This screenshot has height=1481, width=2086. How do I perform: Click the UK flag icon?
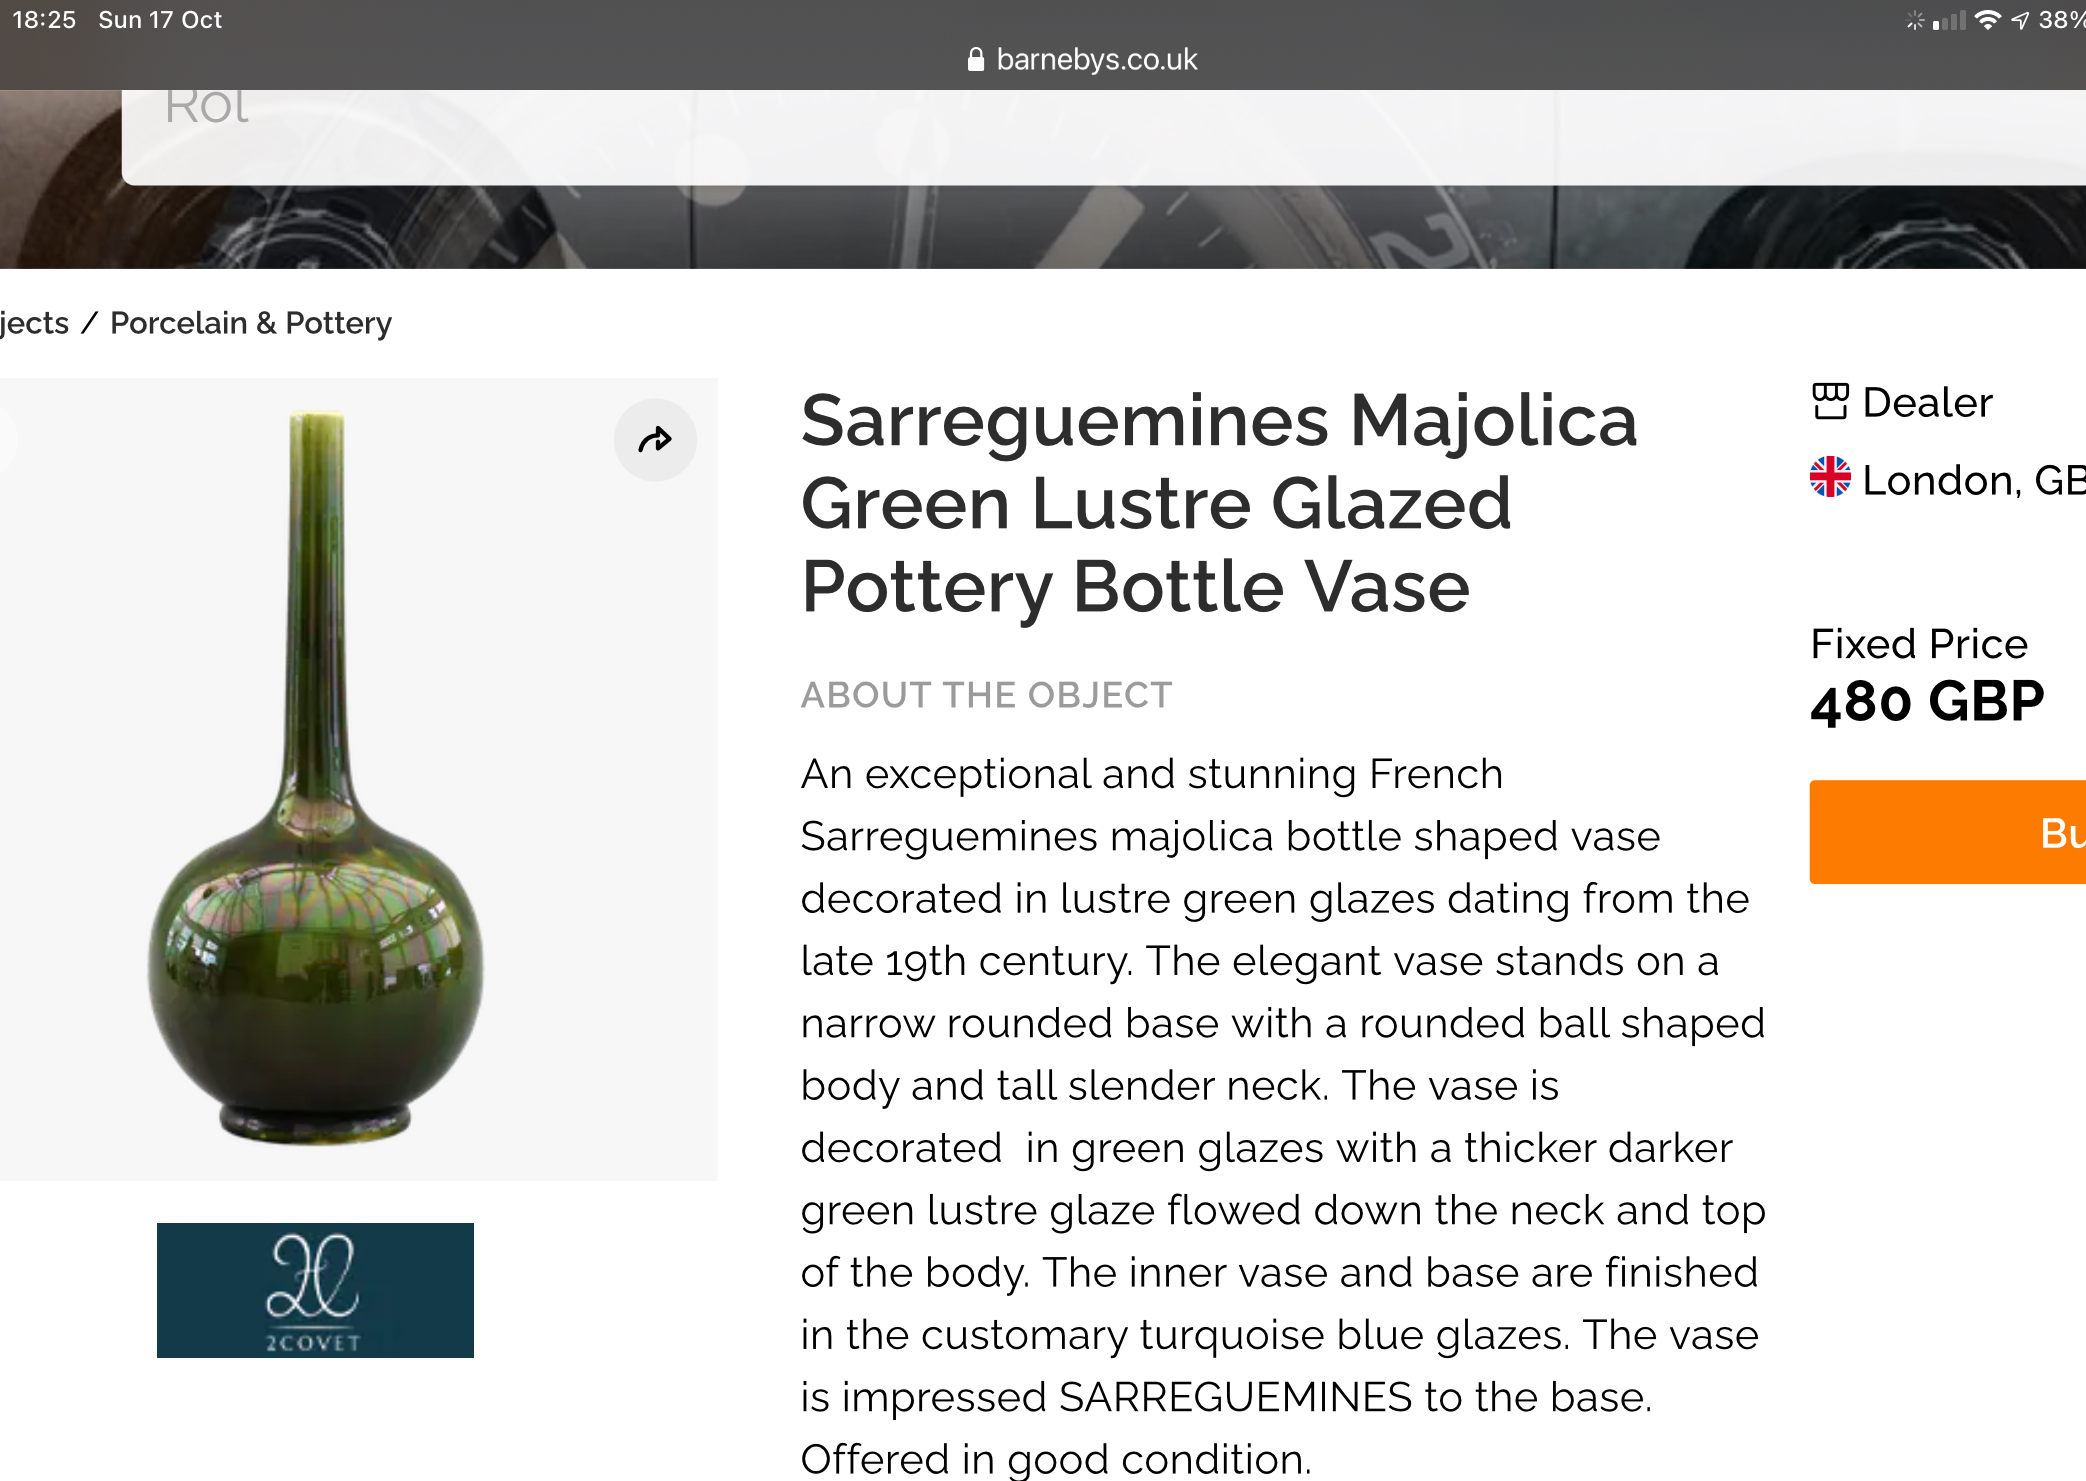1830,477
